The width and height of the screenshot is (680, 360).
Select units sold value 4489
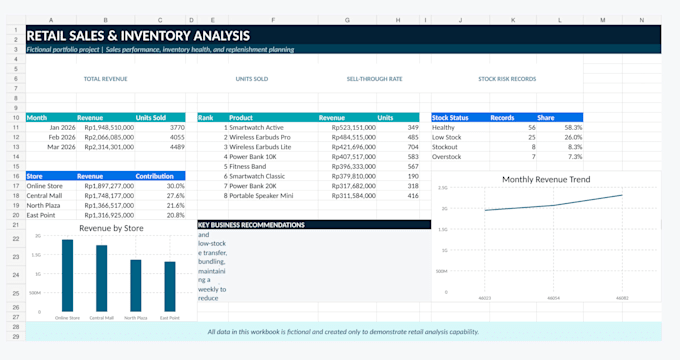click(x=160, y=147)
